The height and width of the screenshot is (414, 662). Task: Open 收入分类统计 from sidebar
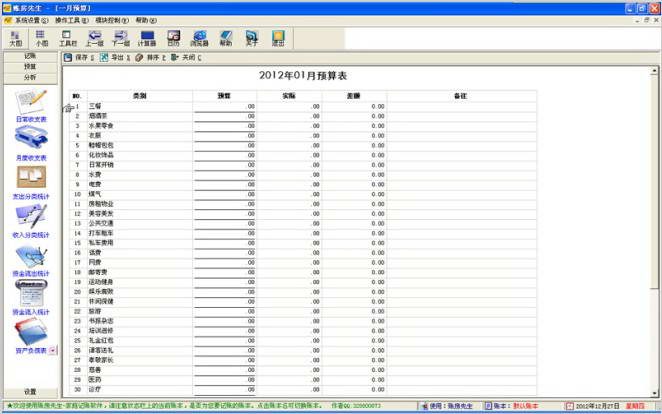(x=31, y=221)
